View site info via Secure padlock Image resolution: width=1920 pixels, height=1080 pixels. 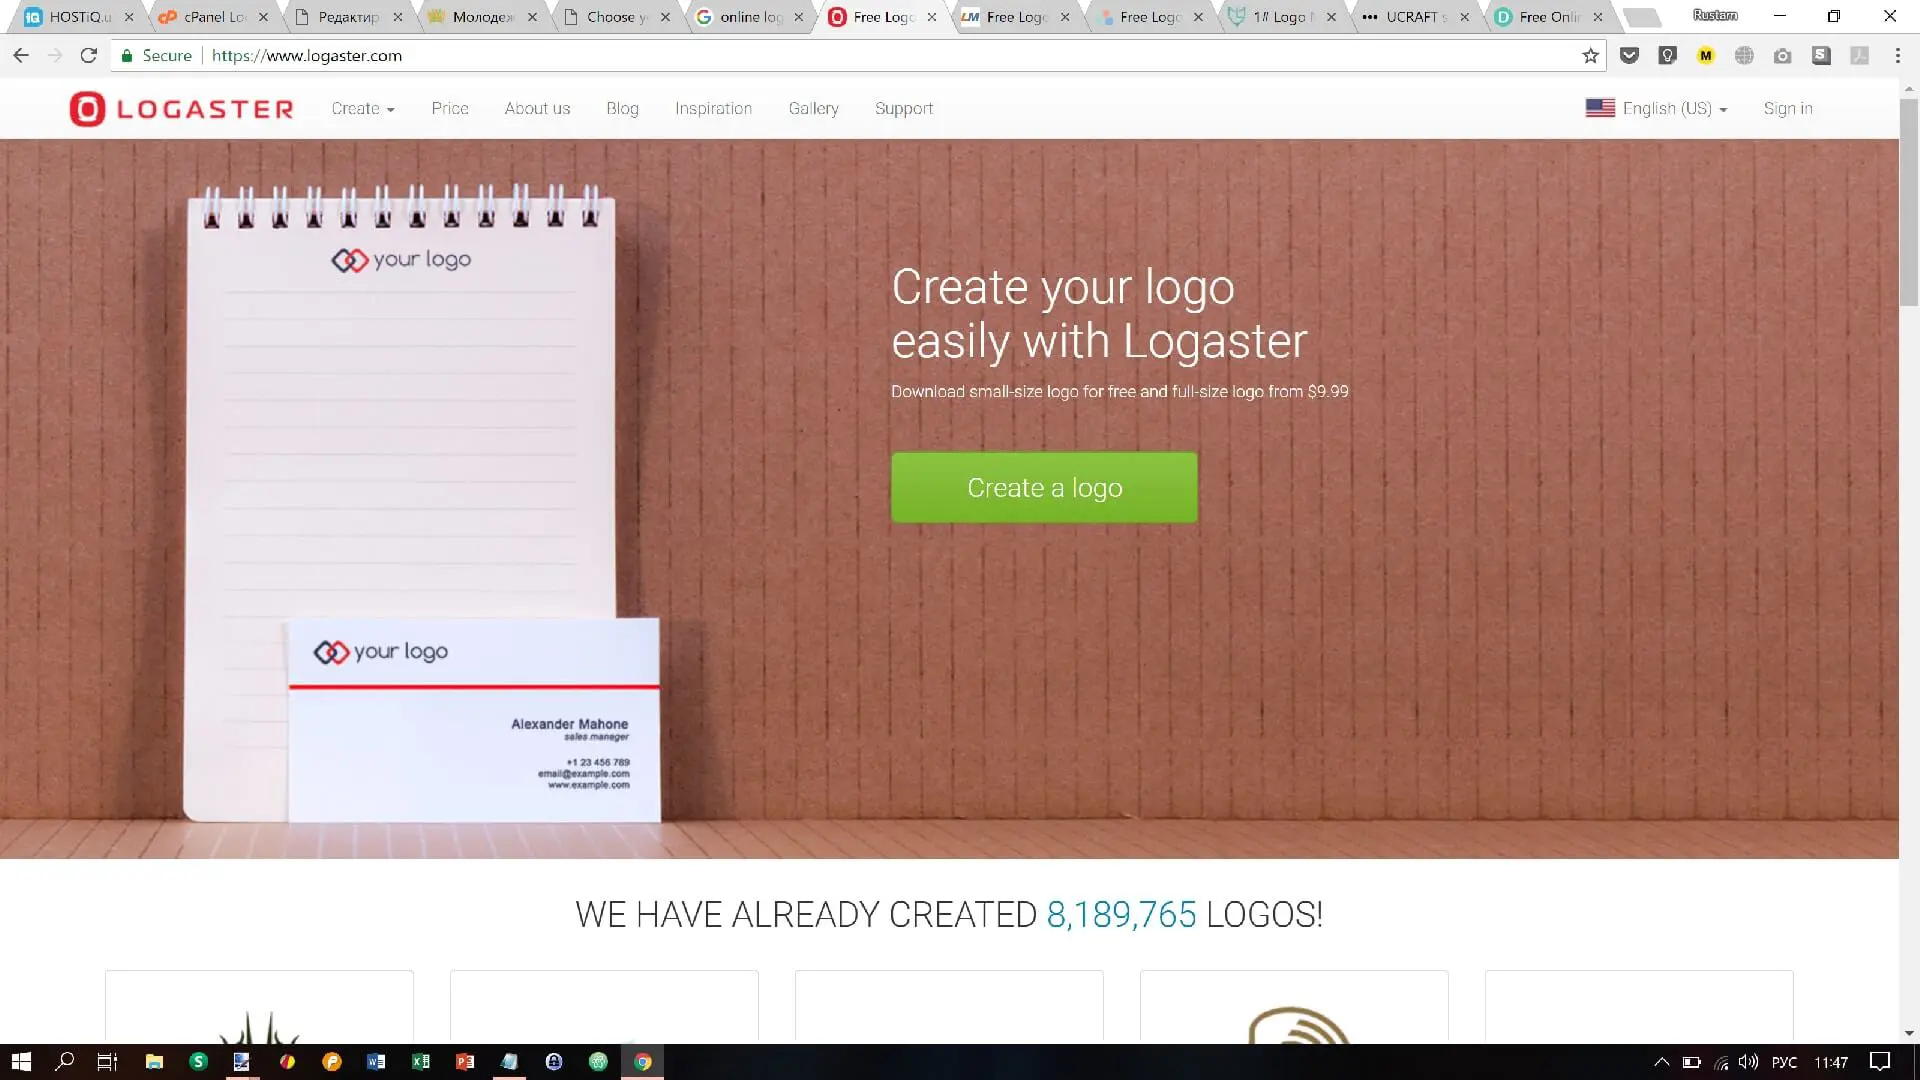[156, 56]
